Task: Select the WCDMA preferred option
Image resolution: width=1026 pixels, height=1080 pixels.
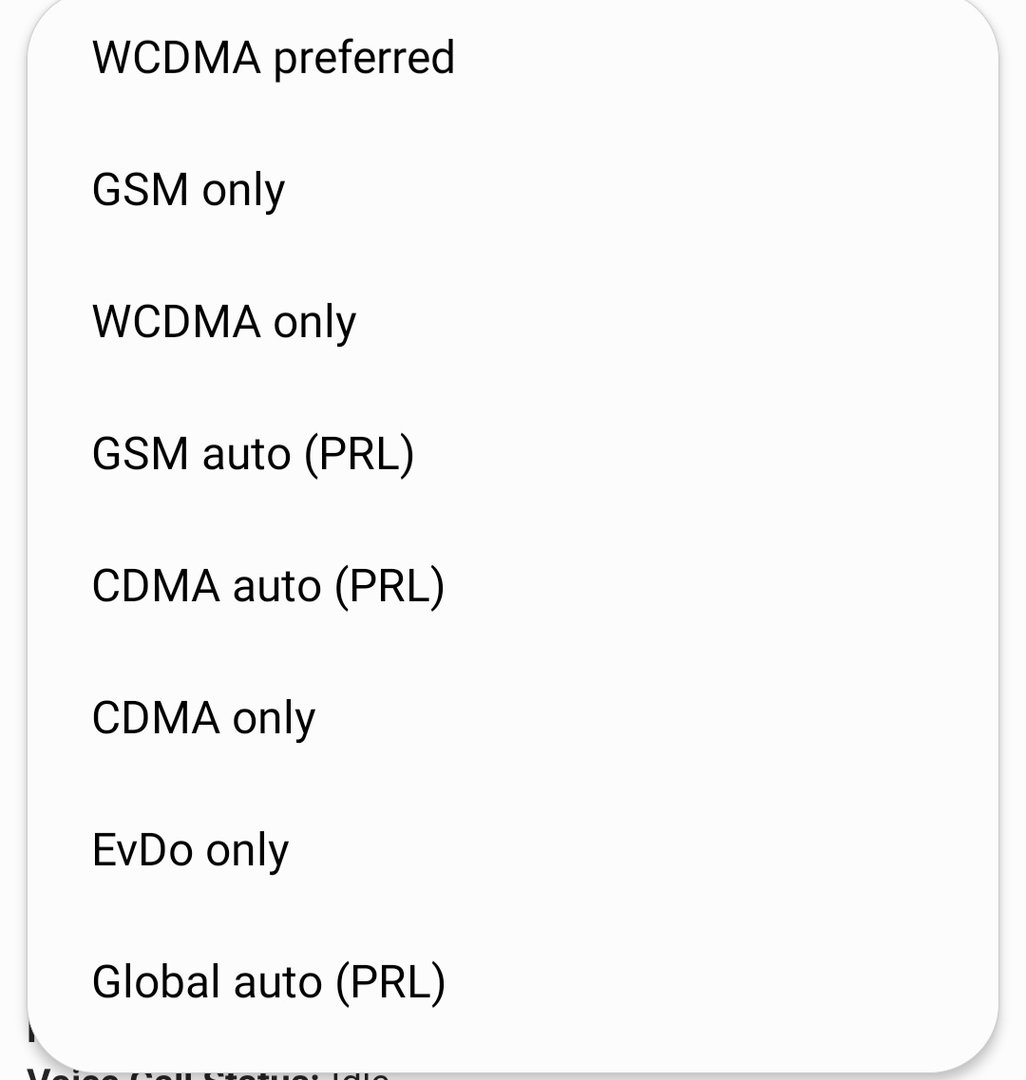Action: pyautogui.click(x=513, y=56)
